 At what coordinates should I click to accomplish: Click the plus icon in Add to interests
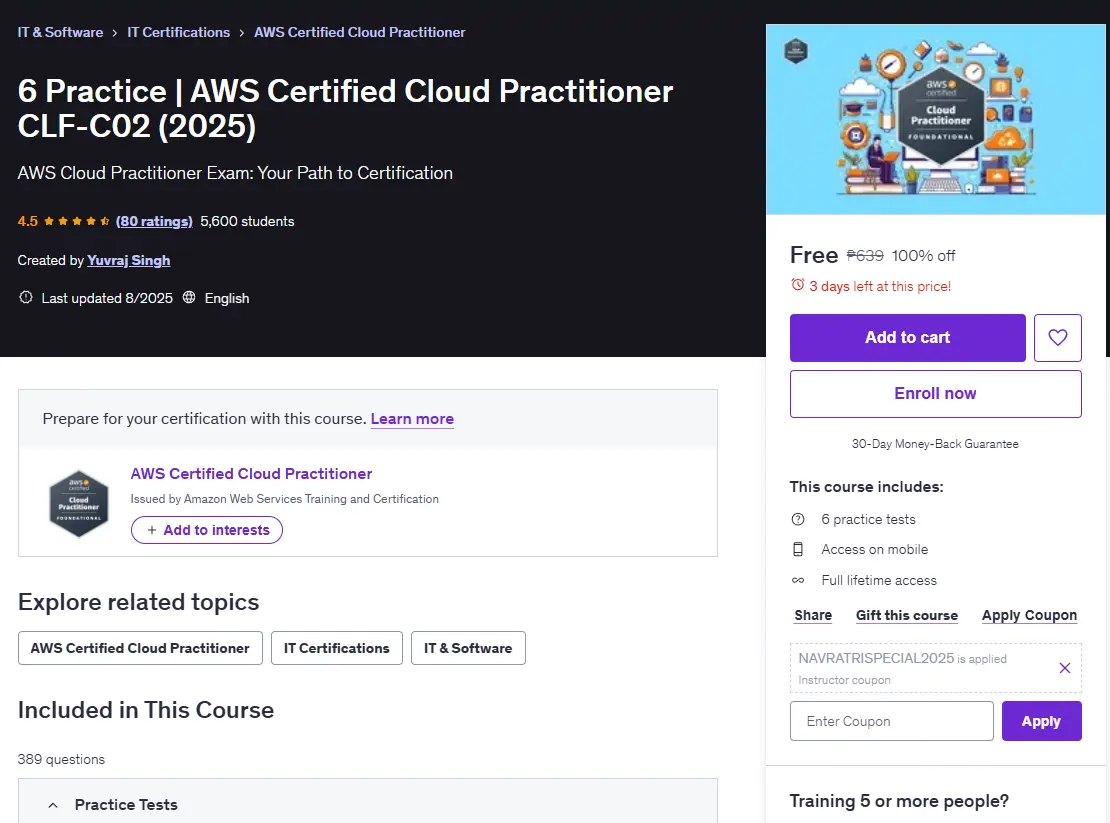pyautogui.click(x=151, y=530)
